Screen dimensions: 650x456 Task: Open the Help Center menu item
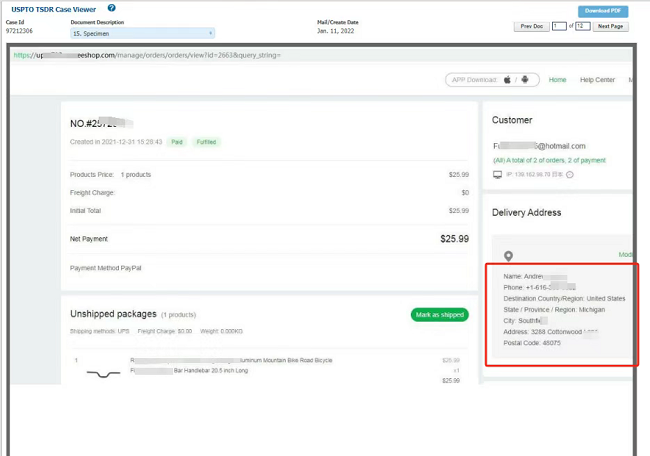click(x=597, y=80)
